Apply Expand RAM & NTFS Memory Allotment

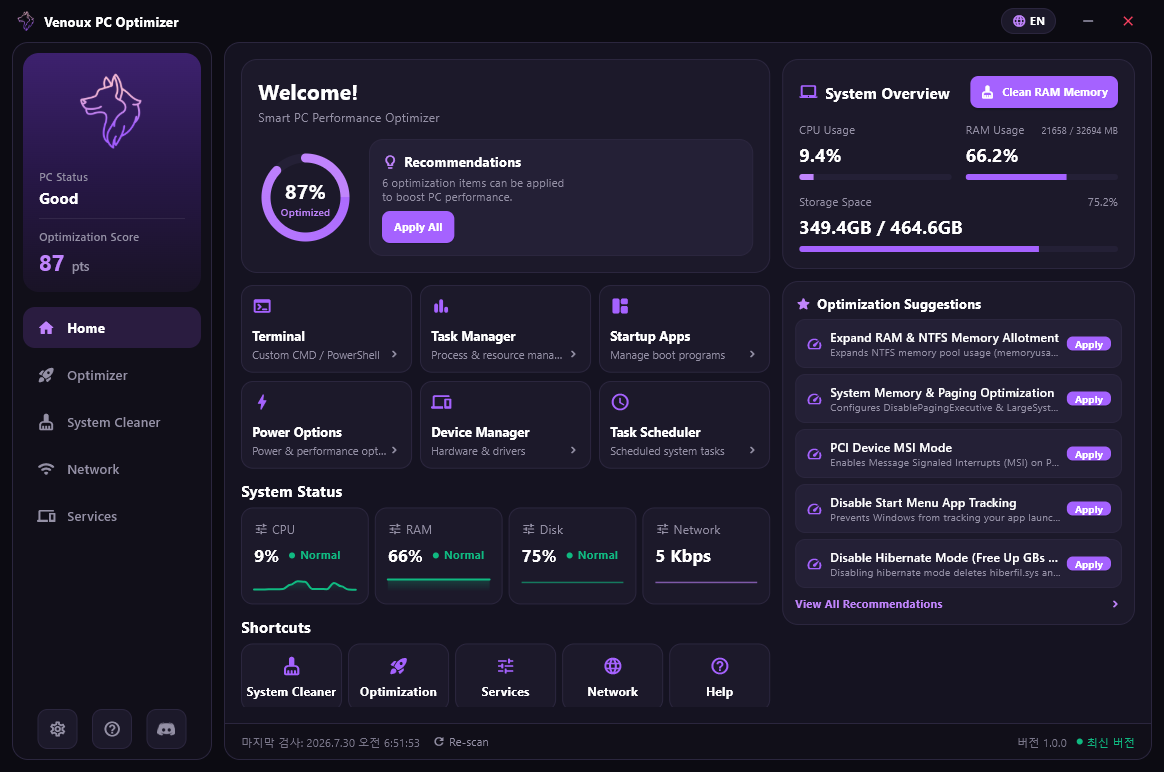point(1088,344)
